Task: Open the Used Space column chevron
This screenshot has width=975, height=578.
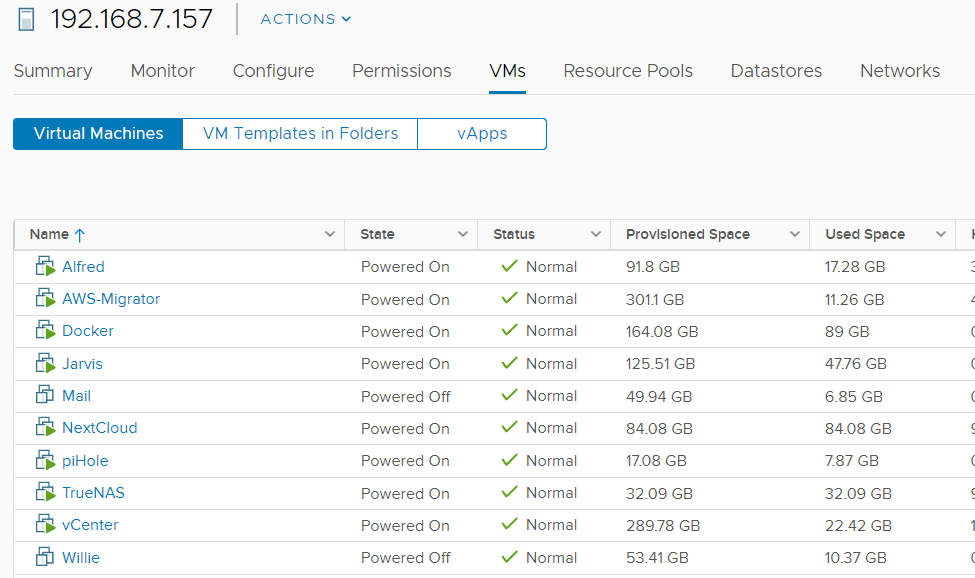Action: (941, 234)
